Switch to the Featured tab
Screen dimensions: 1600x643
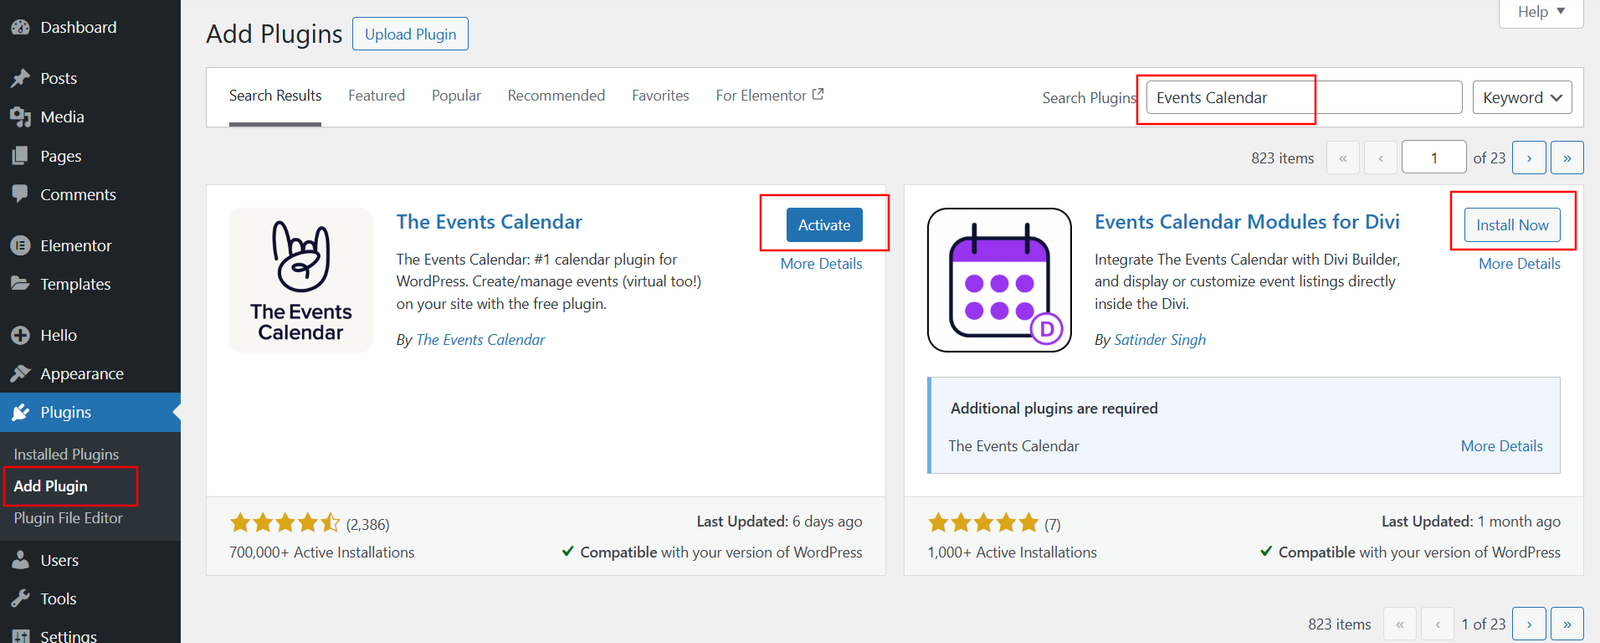pos(376,96)
